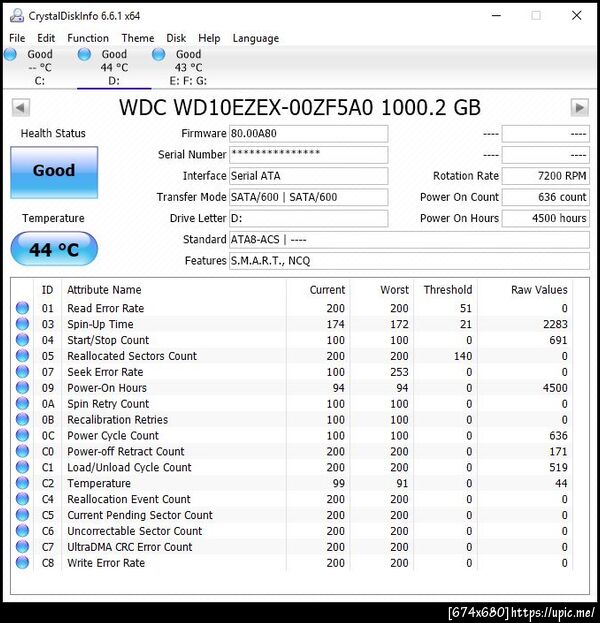Screen dimensions: 600x623
Task: Select the E: F: G: drive status orb
Action: point(159,54)
